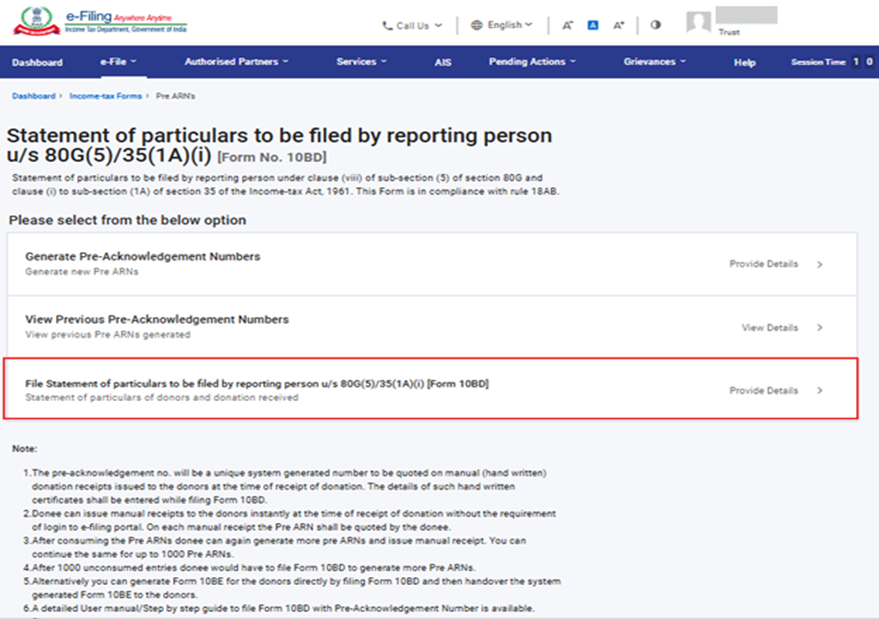Expand the Authorised Partners menu
This screenshot has width=879, height=619.
[236, 62]
